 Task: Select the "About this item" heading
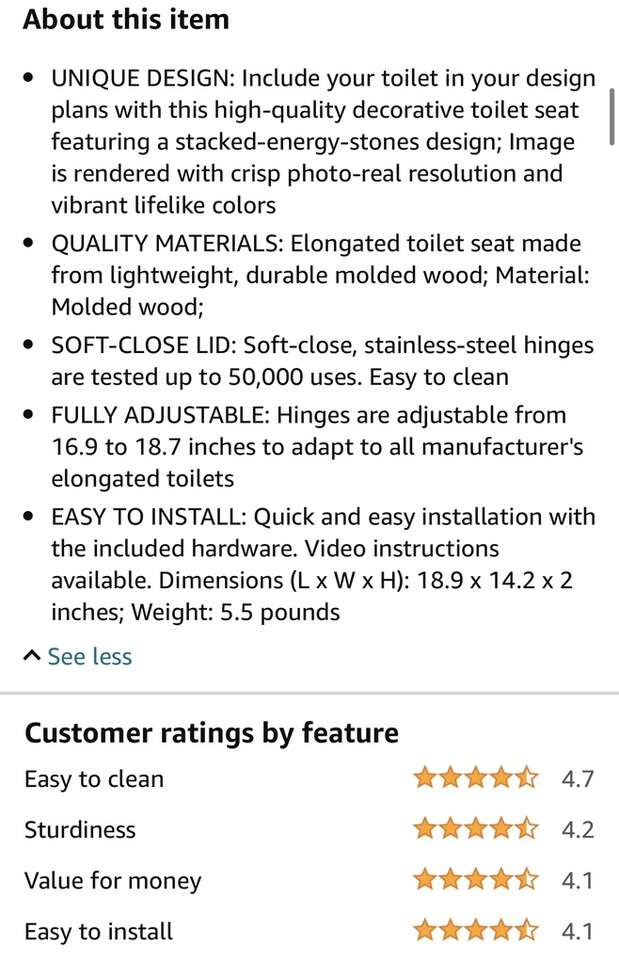point(126,19)
